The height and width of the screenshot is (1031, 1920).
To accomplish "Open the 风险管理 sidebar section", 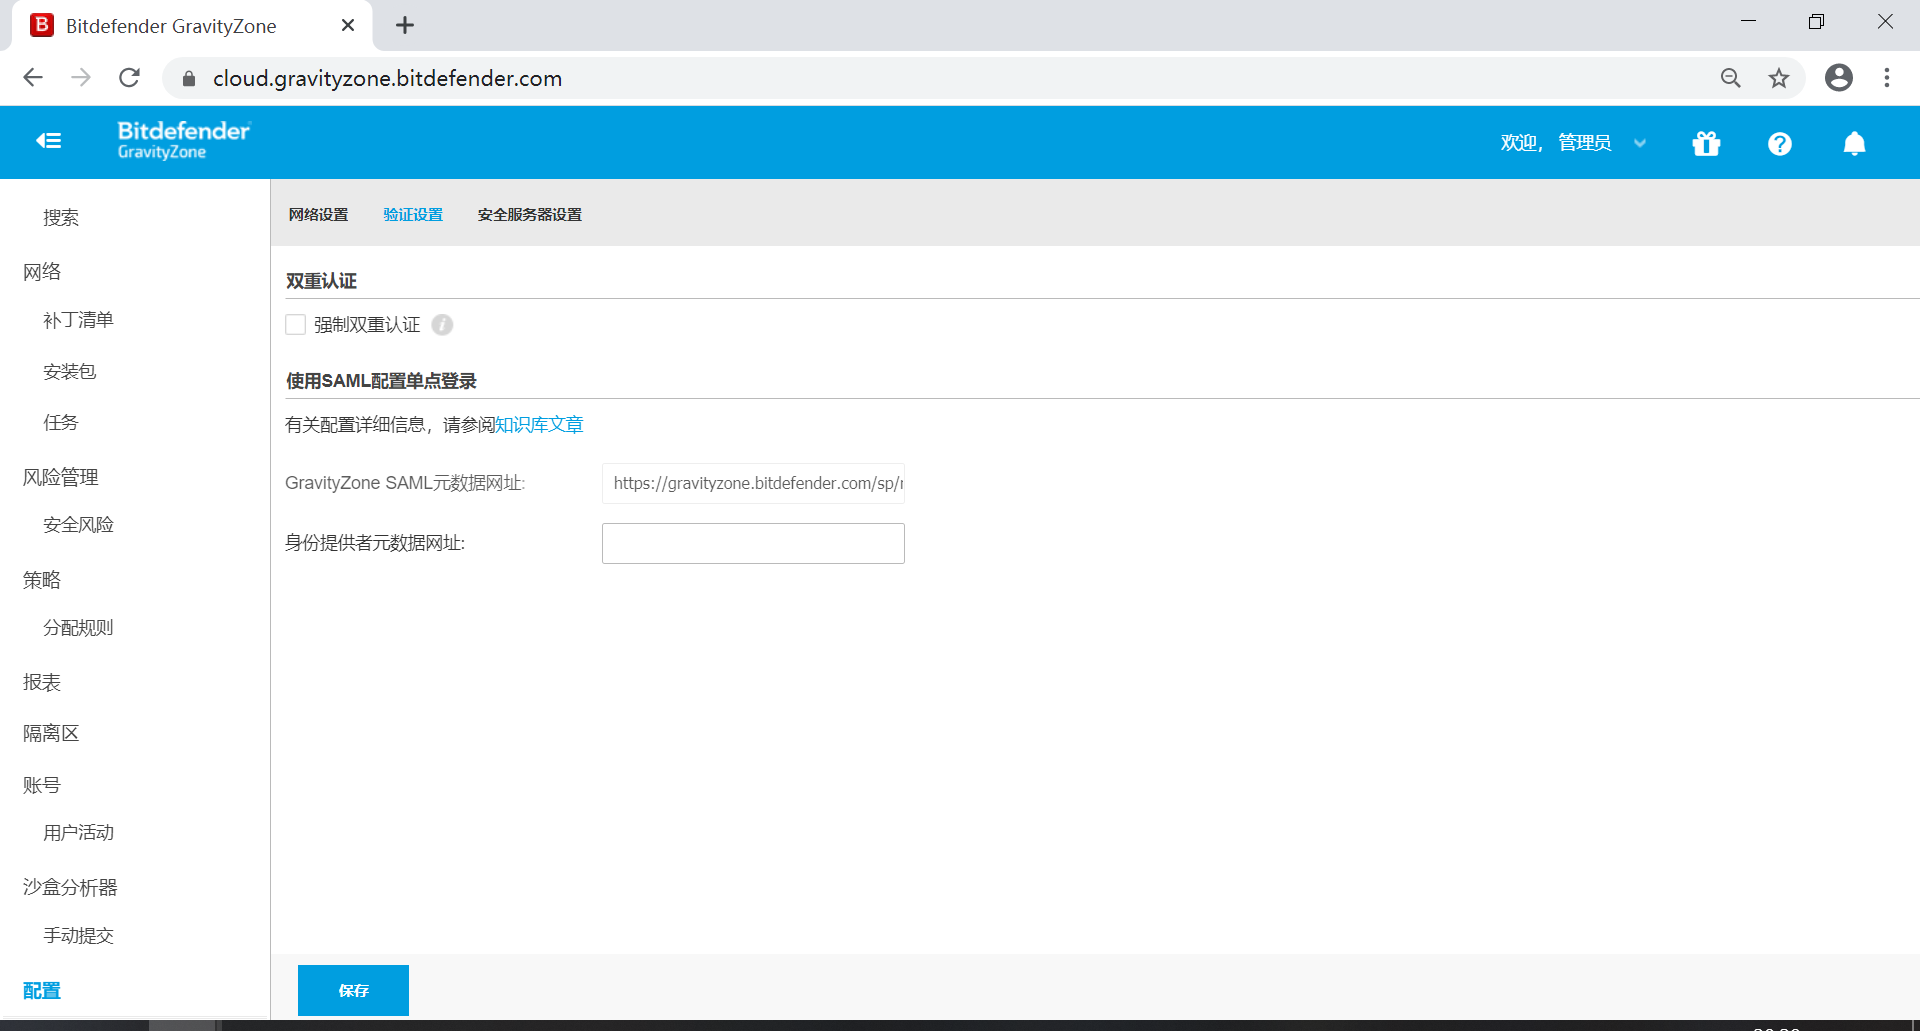I will pyautogui.click(x=61, y=477).
